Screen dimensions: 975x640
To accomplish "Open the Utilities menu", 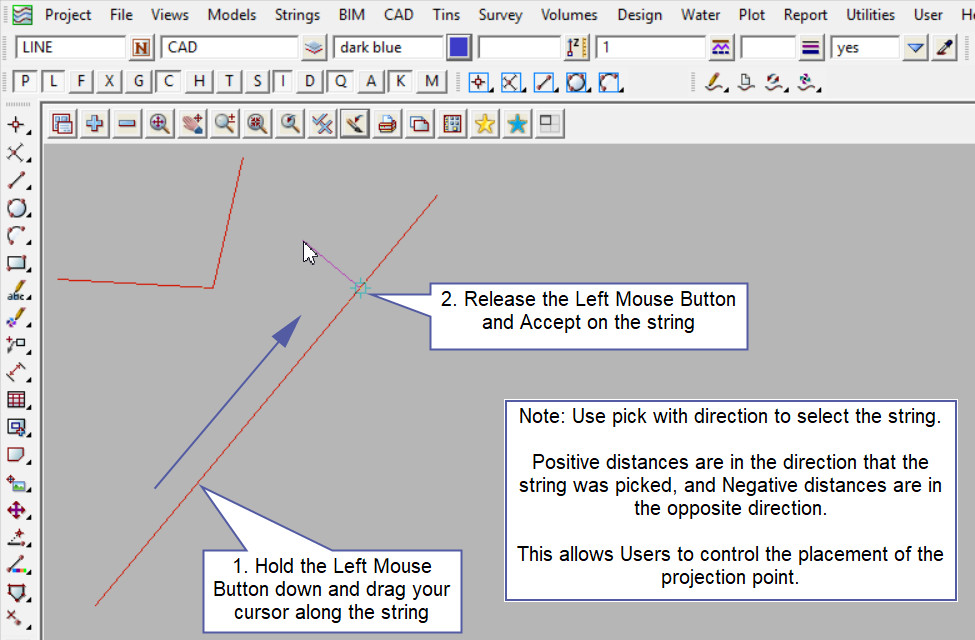I will [870, 14].
